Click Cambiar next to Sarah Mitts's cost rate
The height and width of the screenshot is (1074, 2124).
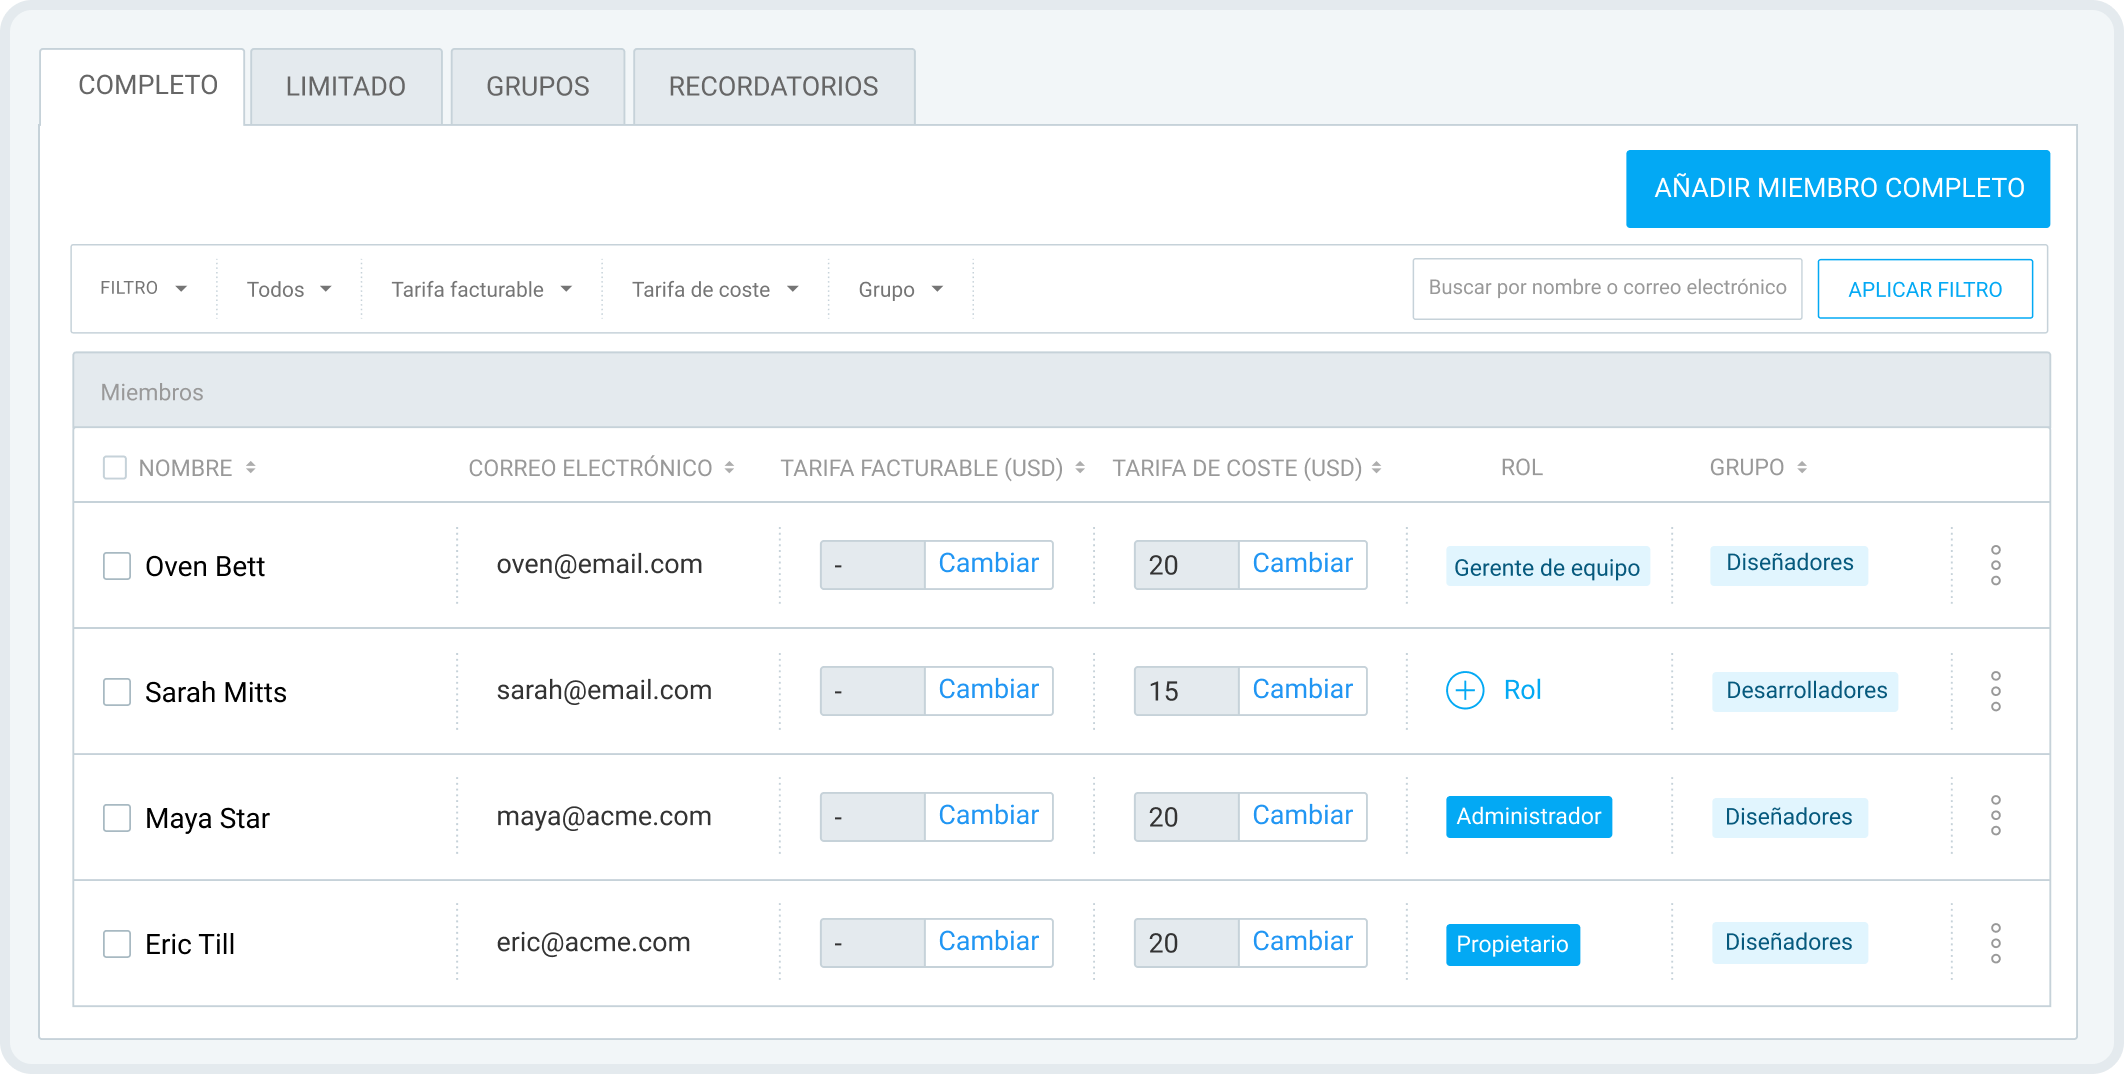tap(1302, 690)
